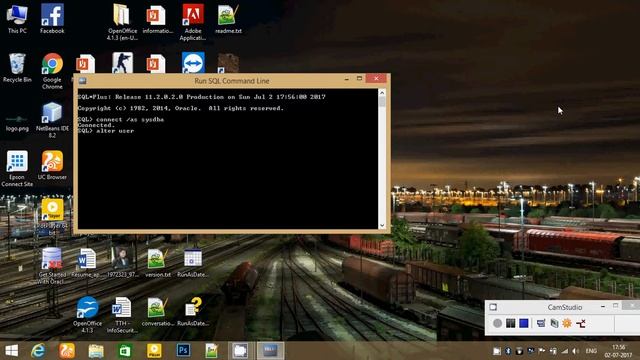Open the Windows Start button
The image size is (640, 360).
click(11, 351)
